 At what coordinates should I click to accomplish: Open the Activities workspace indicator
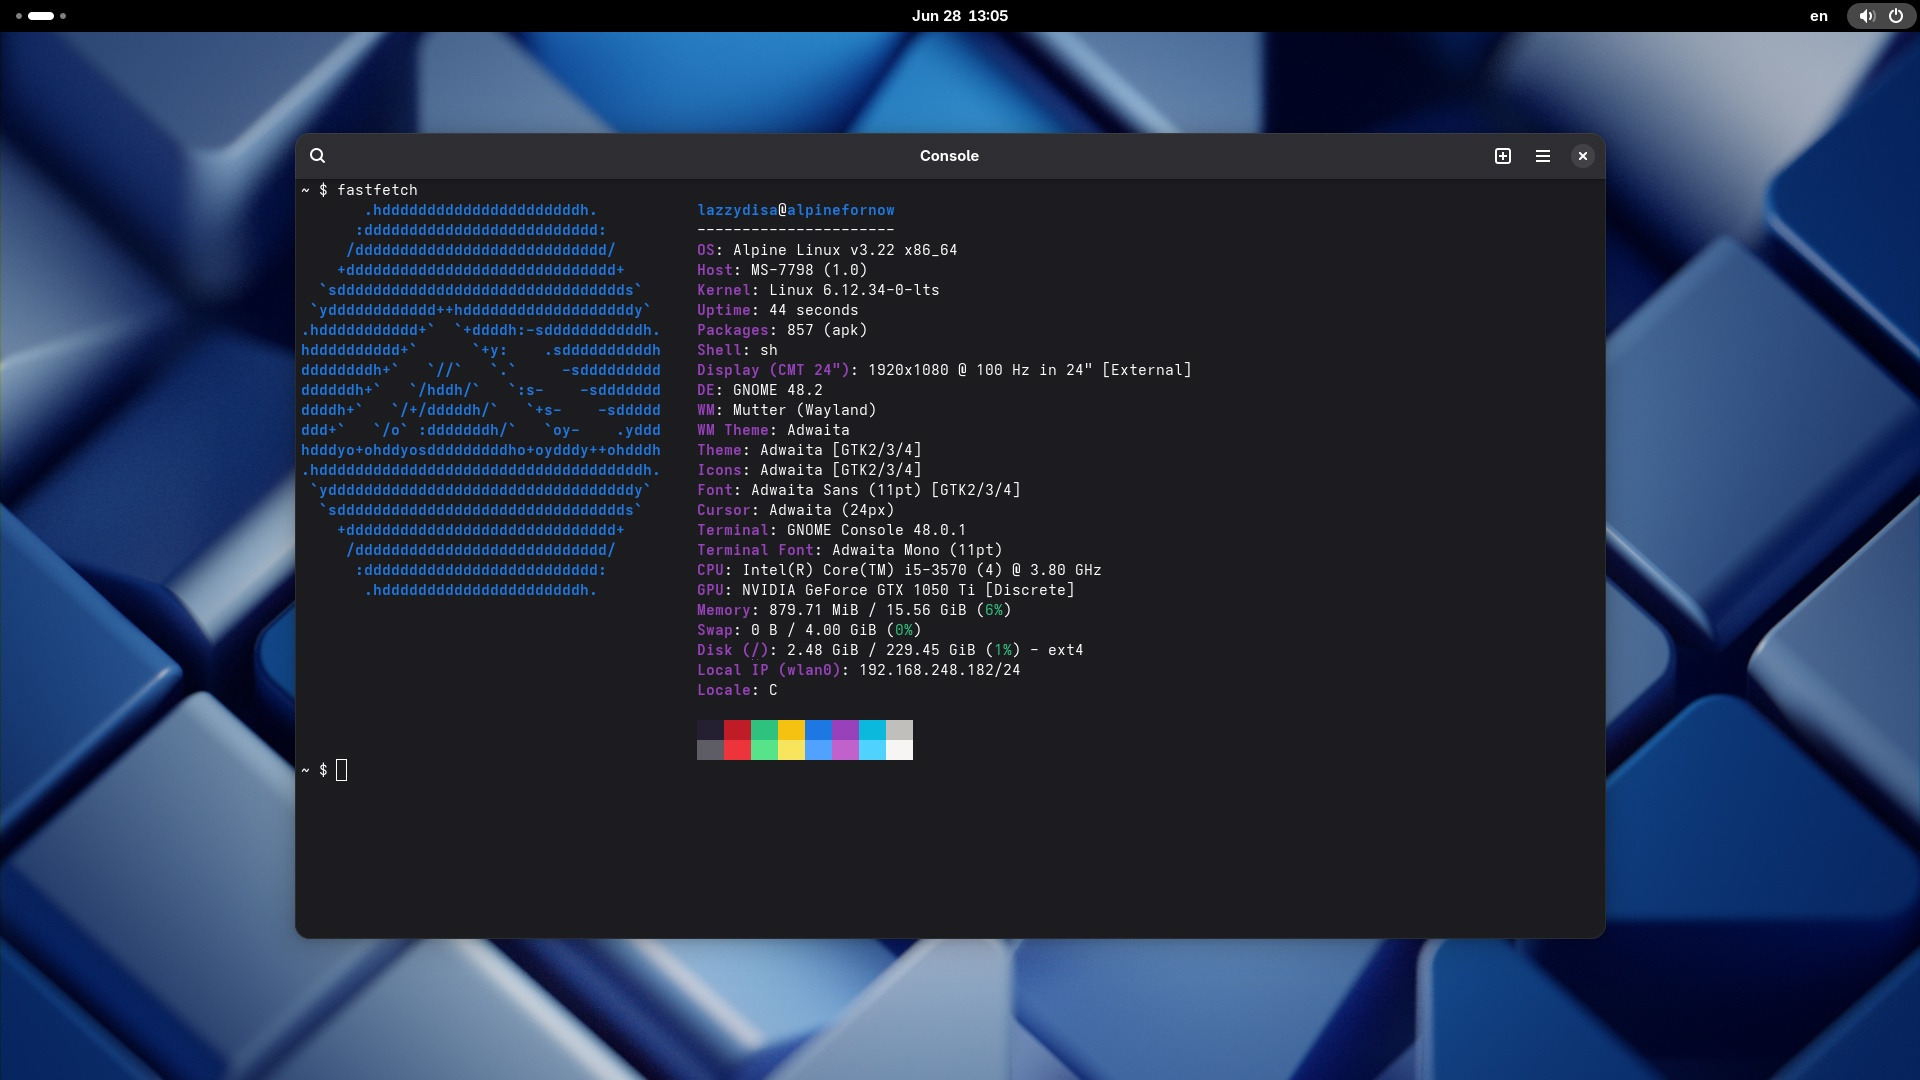click(x=41, y=16)
